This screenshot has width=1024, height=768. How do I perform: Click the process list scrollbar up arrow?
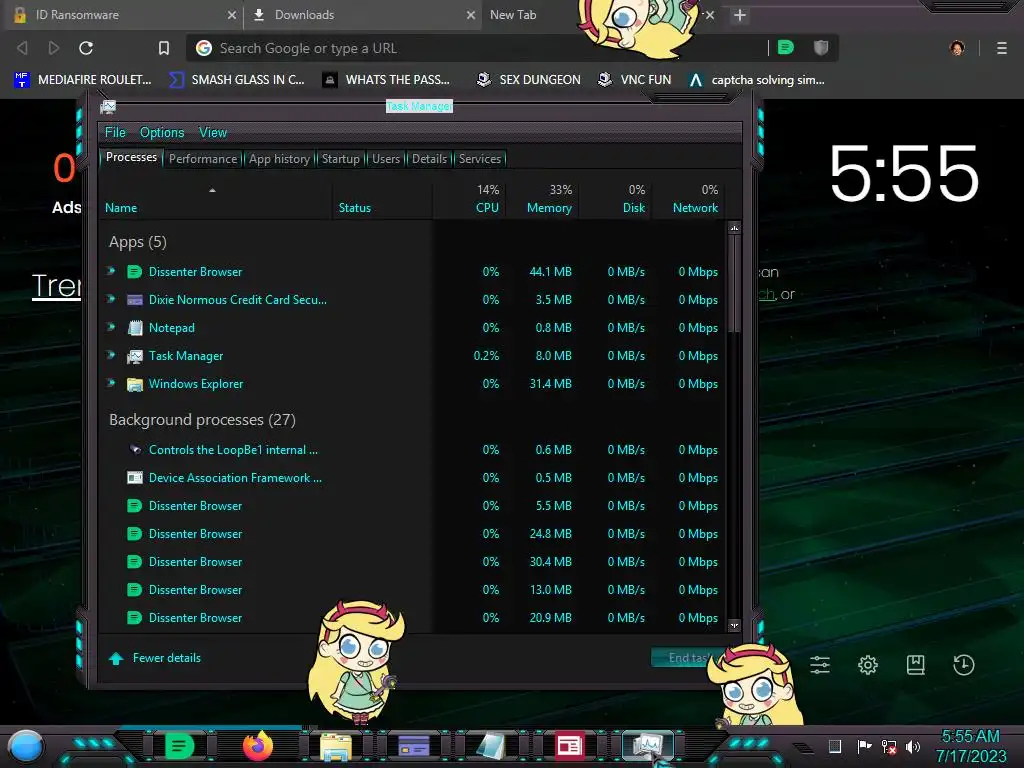pyautogui.click(x=734, y=228)
